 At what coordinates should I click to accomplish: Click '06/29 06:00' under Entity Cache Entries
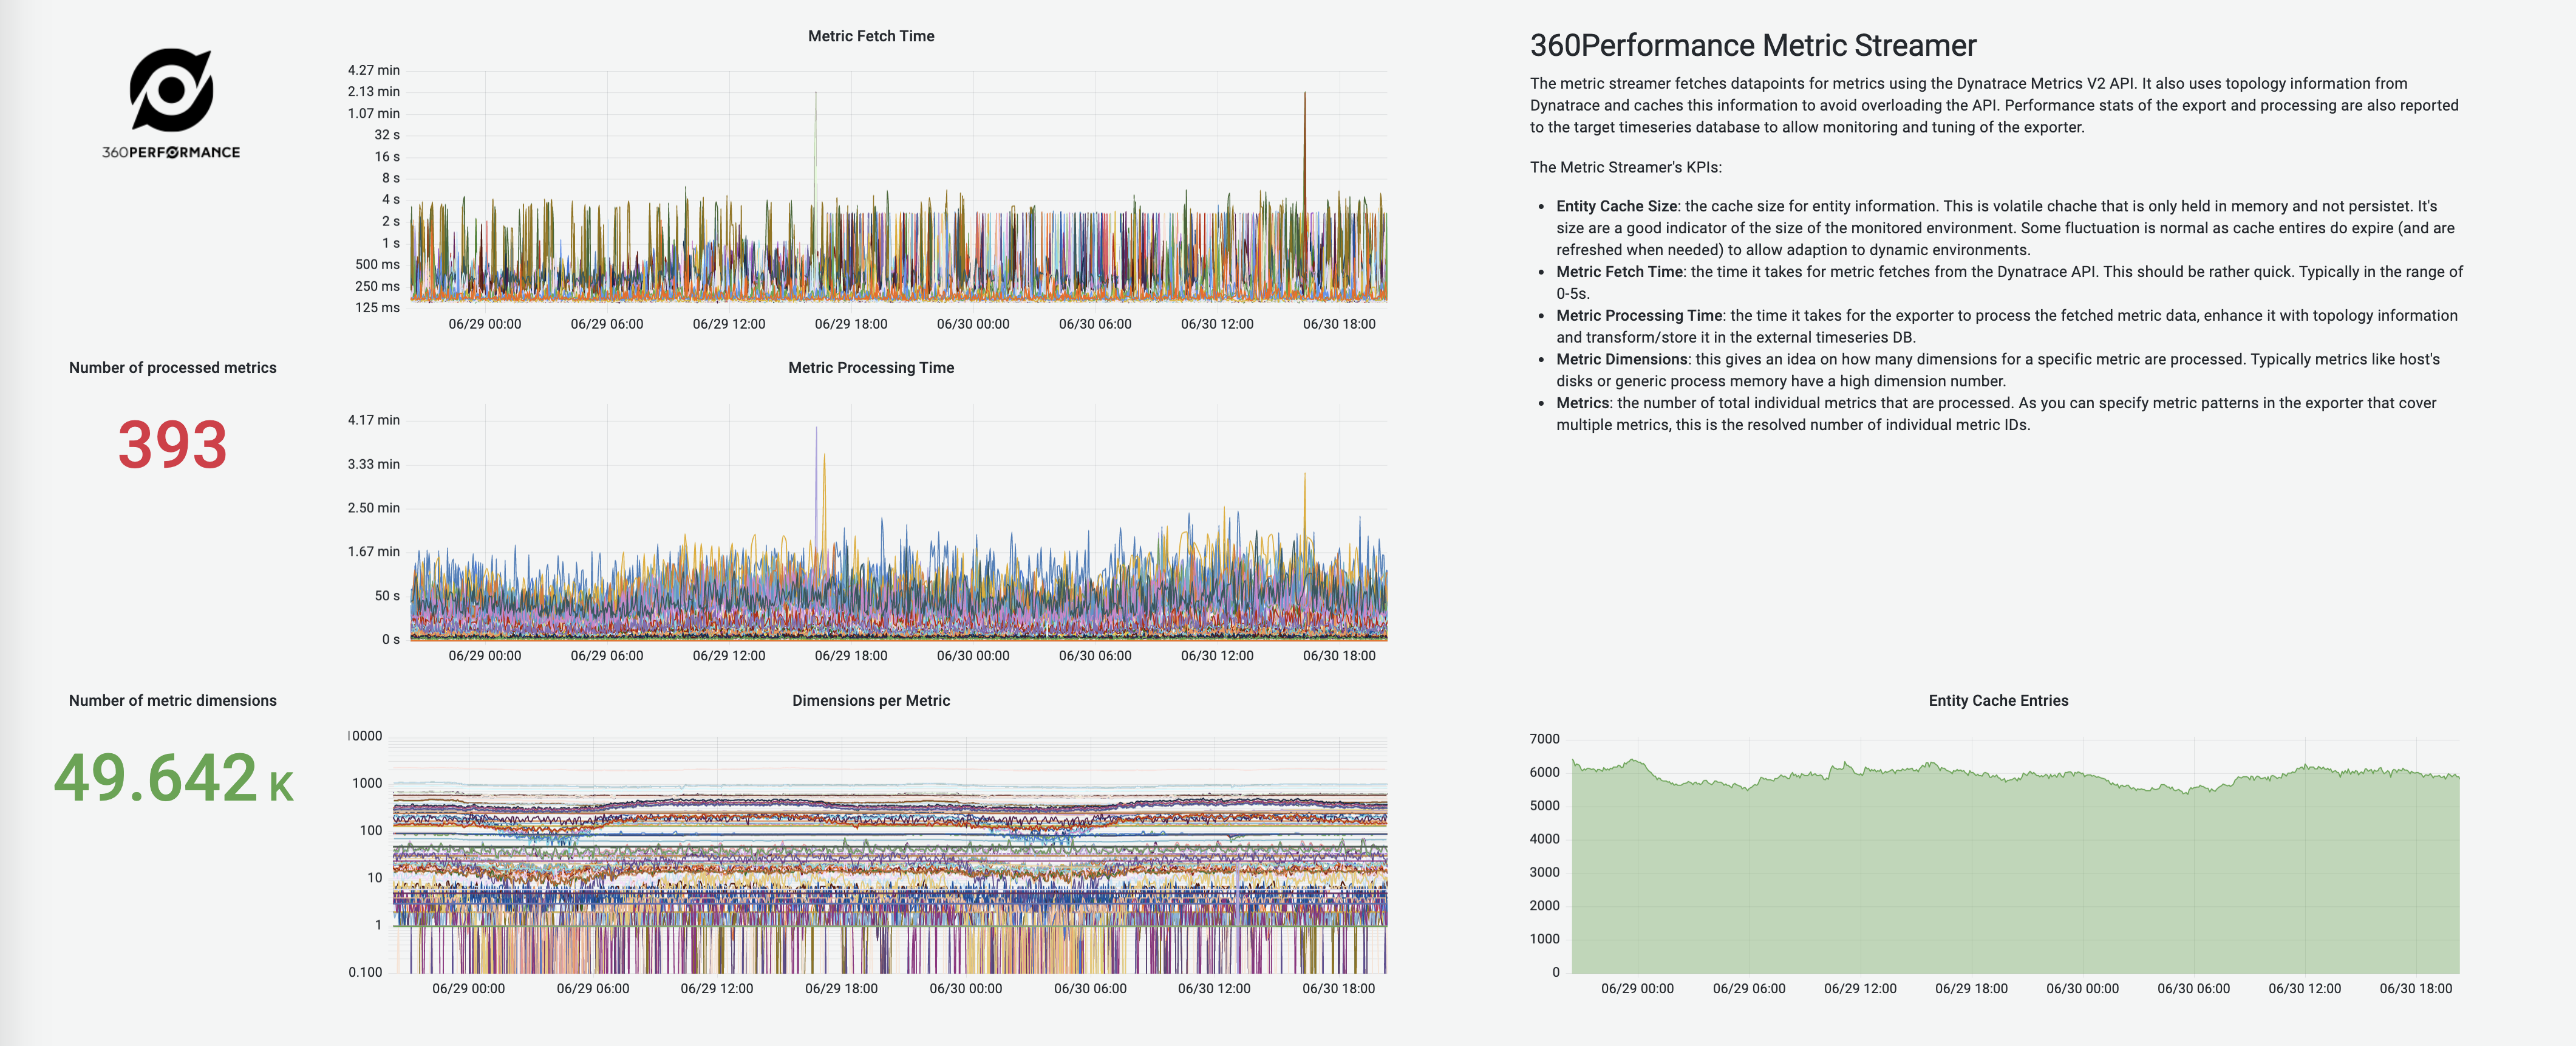click(x=1749, y=988)
